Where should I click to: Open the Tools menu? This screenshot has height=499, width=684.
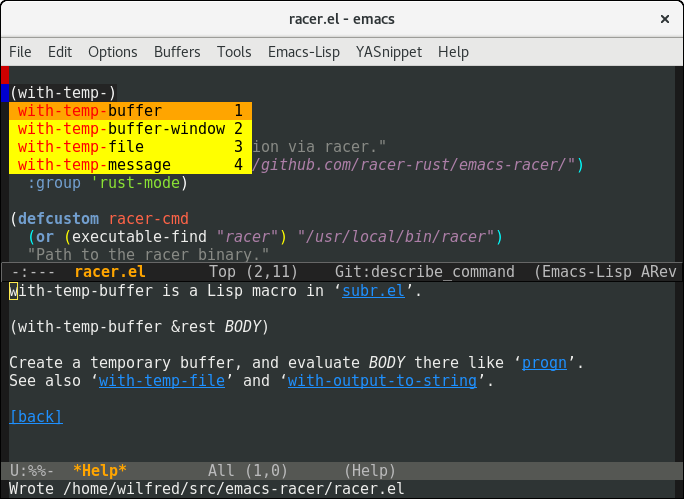[x=234, y=52]
